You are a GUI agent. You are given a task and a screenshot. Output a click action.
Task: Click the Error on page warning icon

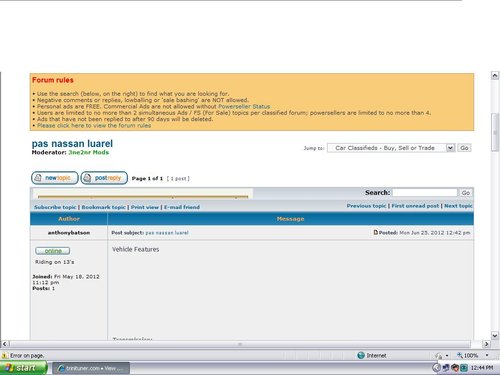point(5,356)
